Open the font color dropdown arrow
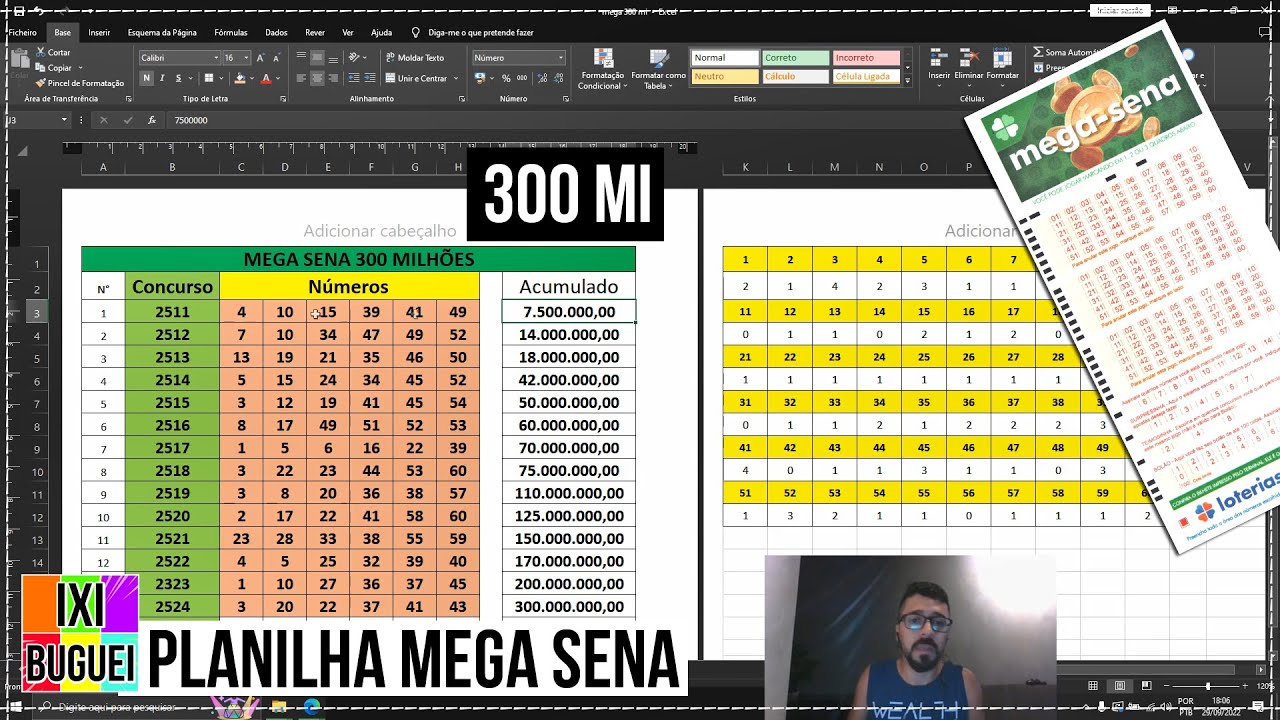This screenshot has height=720, width=1280. [x=277, y=78]
